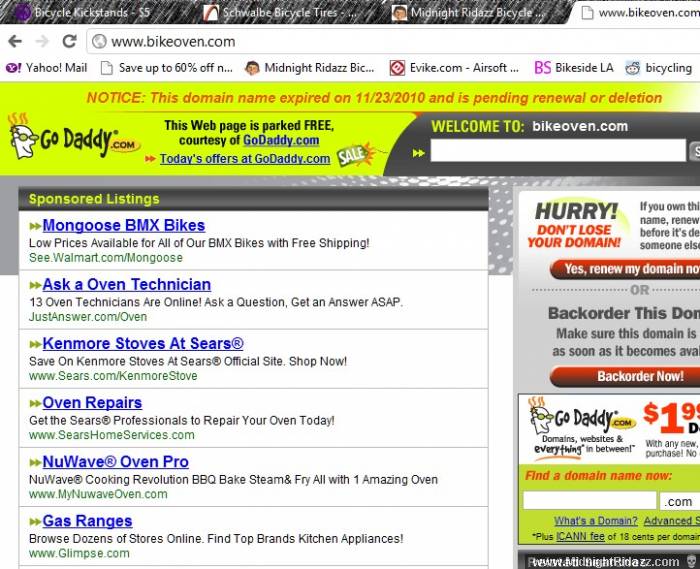The width and height of the screenshot is (700, 569).
Task: Click the Evike.com red bookmark icon
Action: click(x=397, y=68)
